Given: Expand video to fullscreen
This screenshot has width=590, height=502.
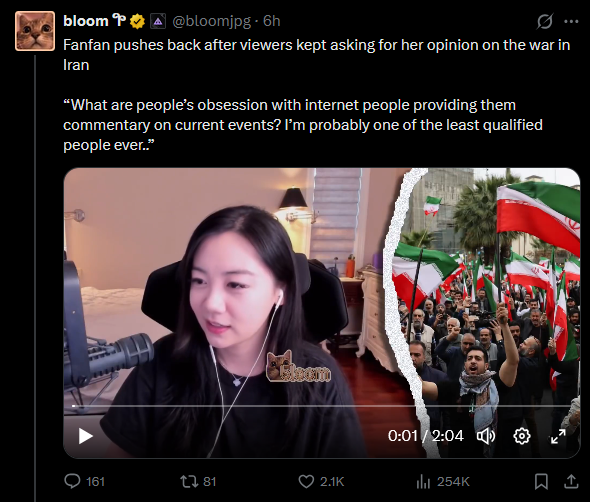Looking at the screenshot, I should (558, 436).
